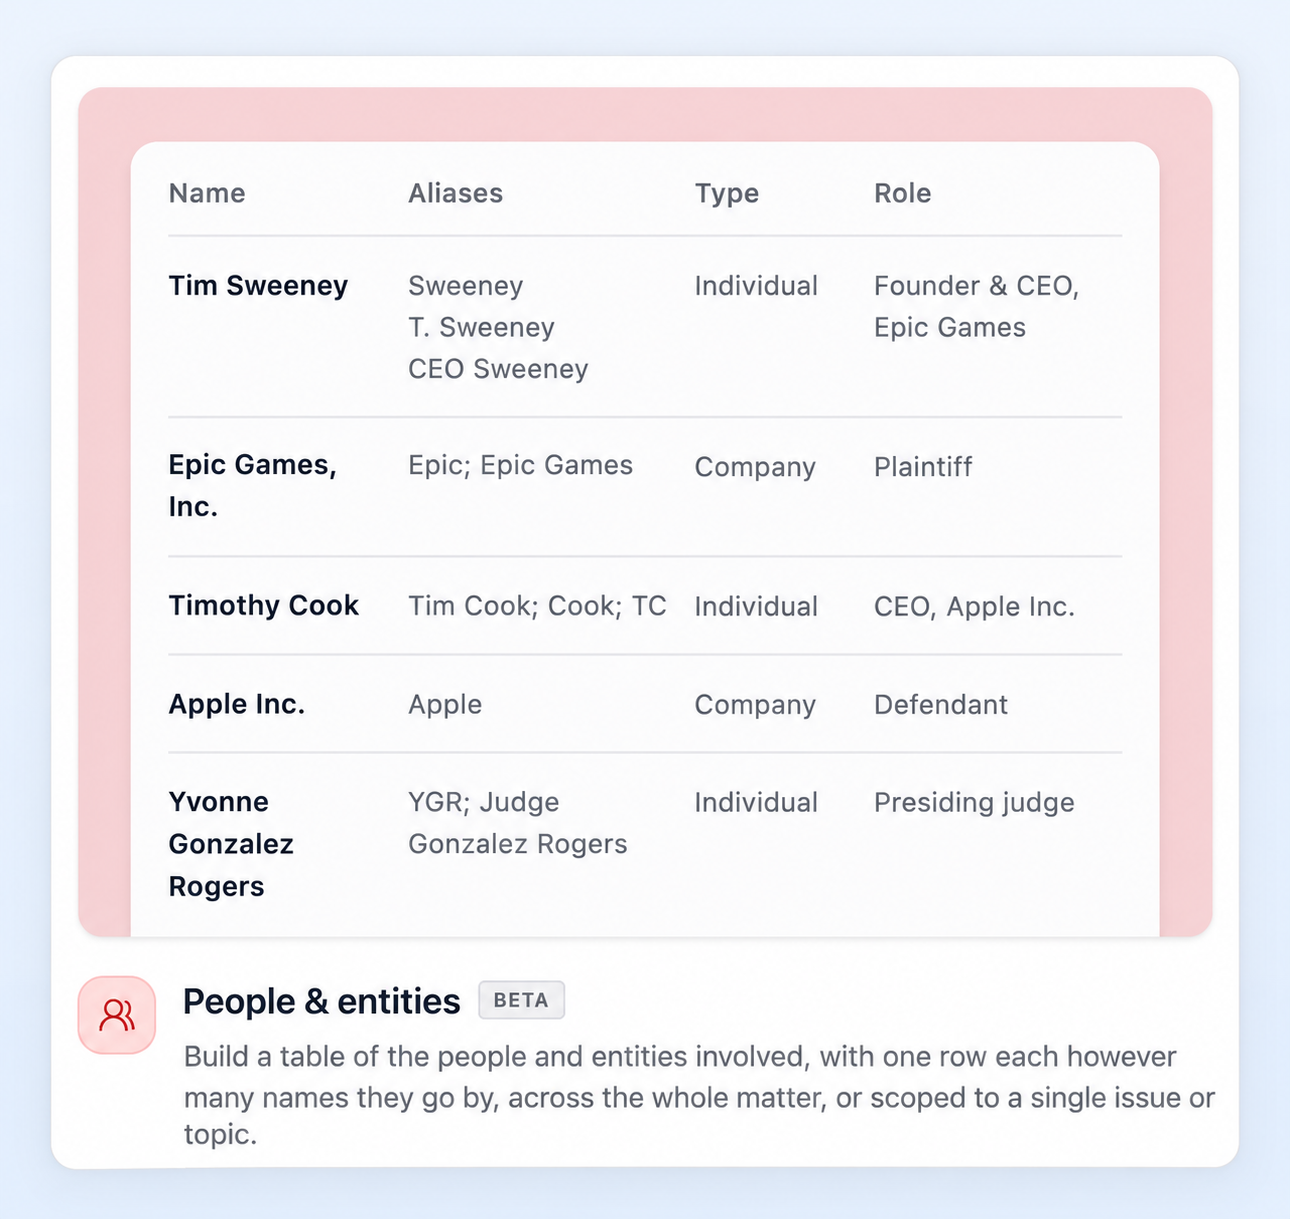This screenshot has height=1219, width=1290.
Task: Click the BETA badge
Action: click(521, 1000)
